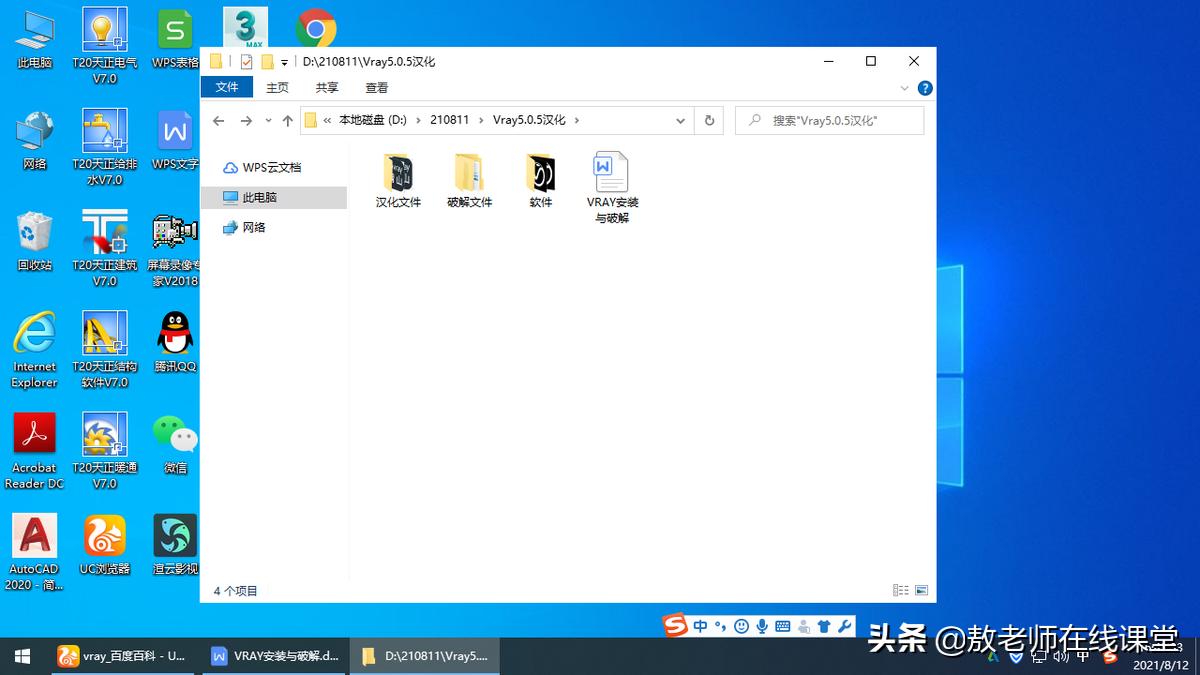The image size is (1200, 675).
Task: Expand the address bar dropdown arrow
Action: (x=679, y=120)
